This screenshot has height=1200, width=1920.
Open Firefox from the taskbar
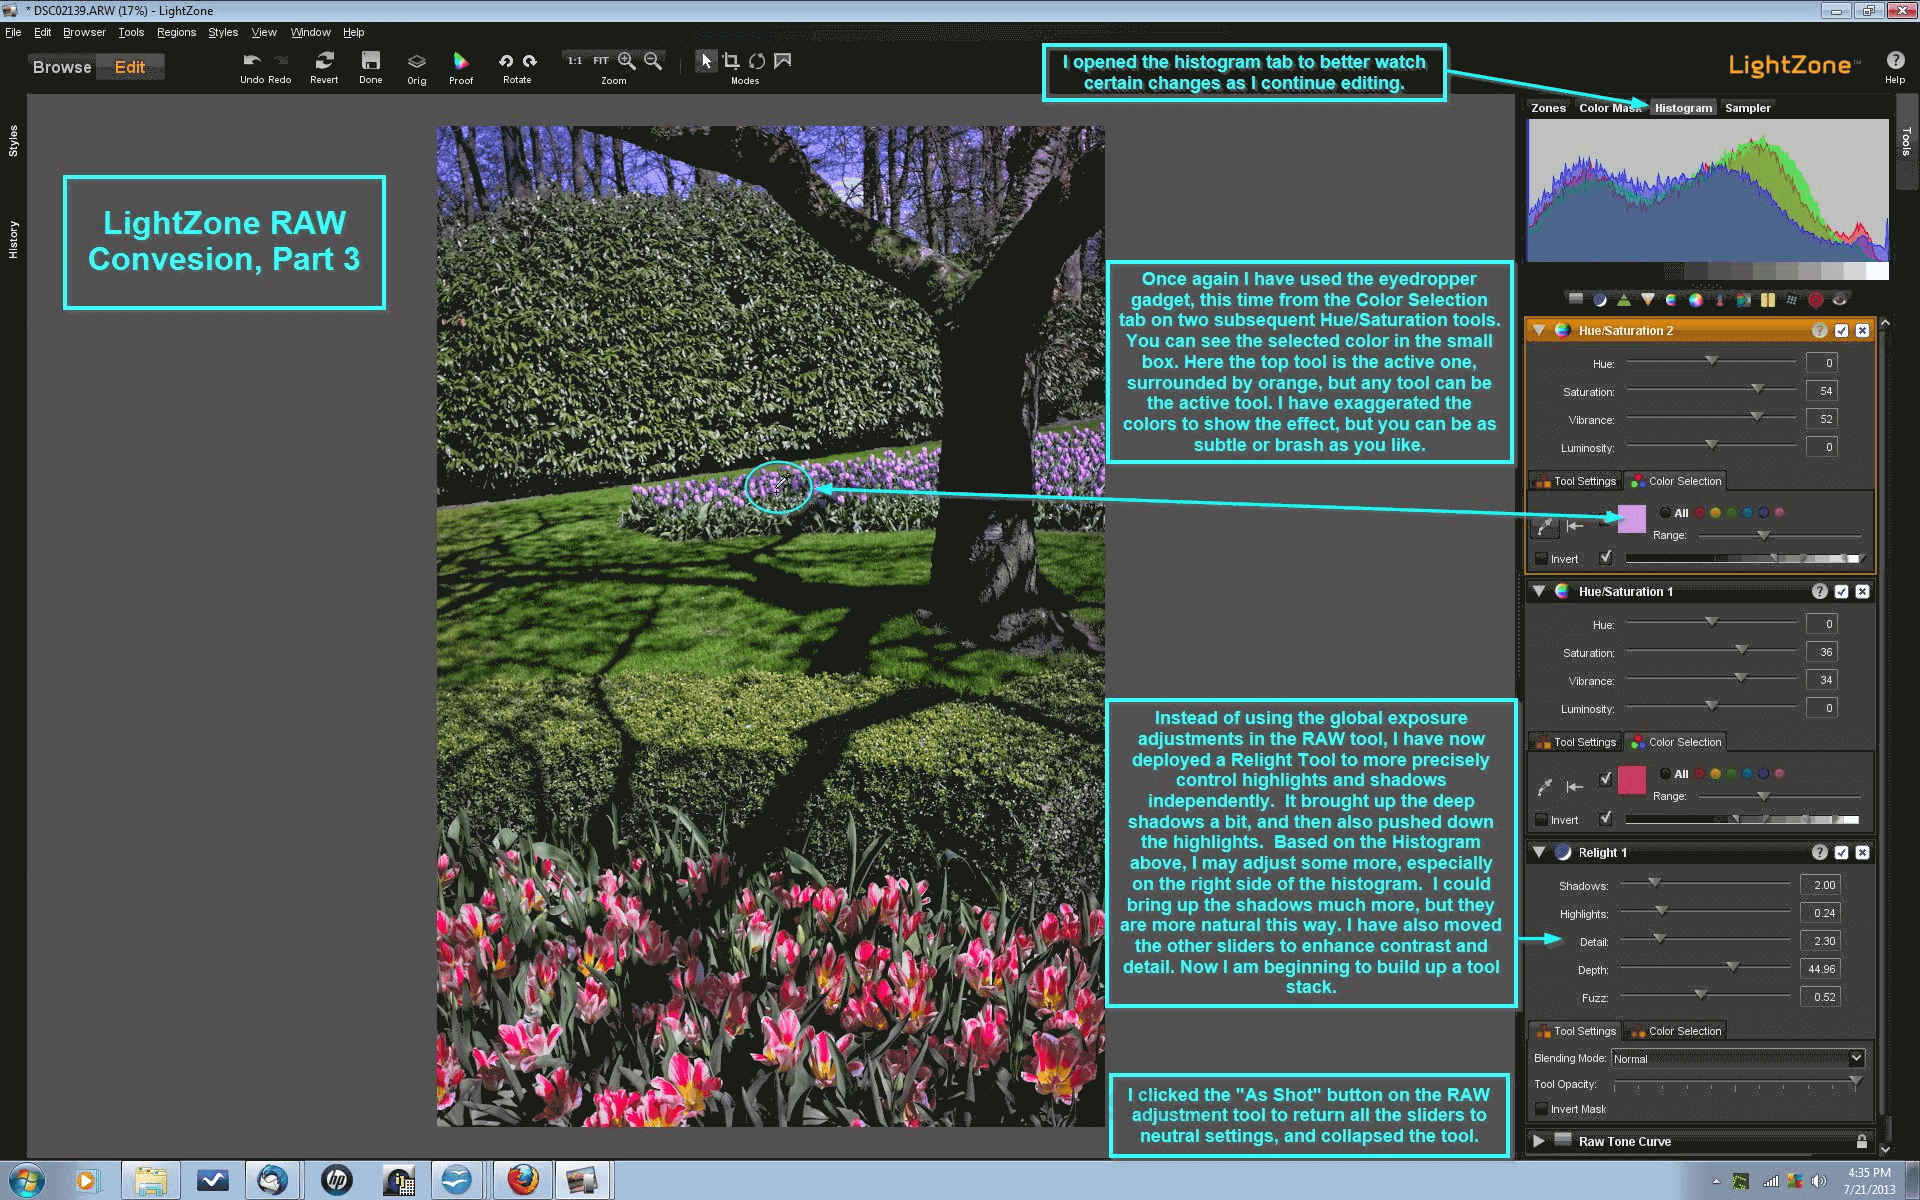point(521,1180)
